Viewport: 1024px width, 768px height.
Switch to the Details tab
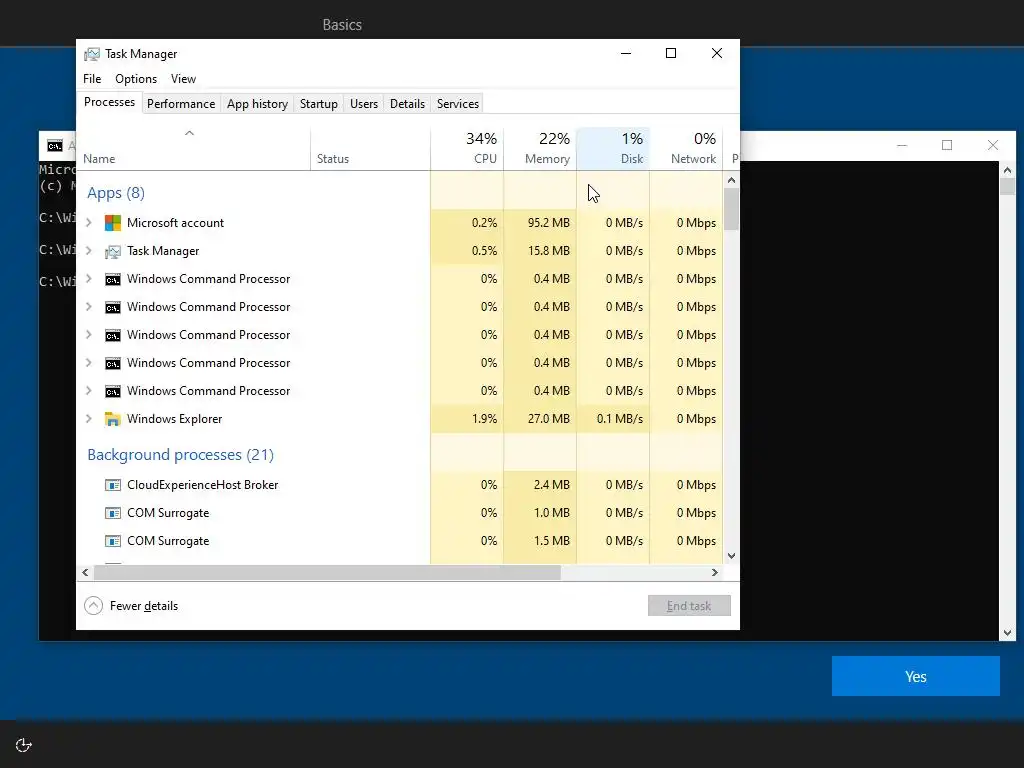(x=408, y=104)
